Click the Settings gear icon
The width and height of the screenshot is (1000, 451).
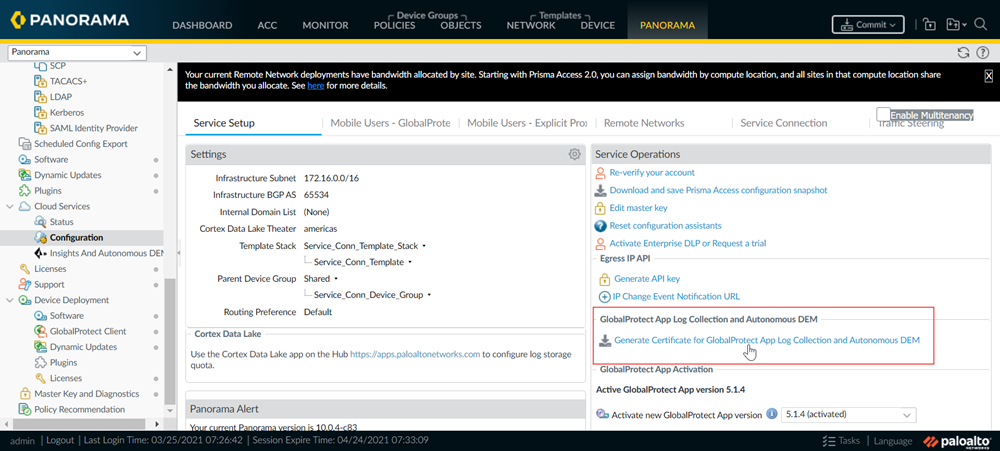574,154
